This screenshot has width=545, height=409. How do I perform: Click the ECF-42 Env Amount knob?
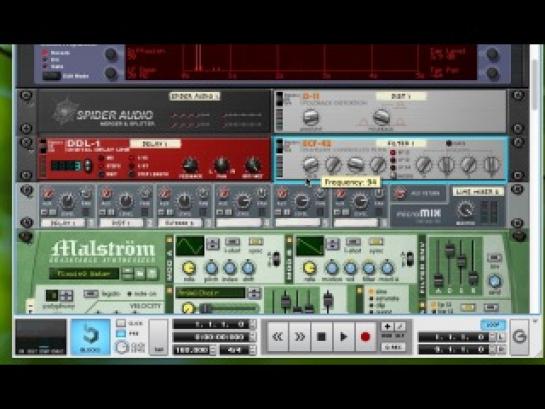[x=355, y=165]
